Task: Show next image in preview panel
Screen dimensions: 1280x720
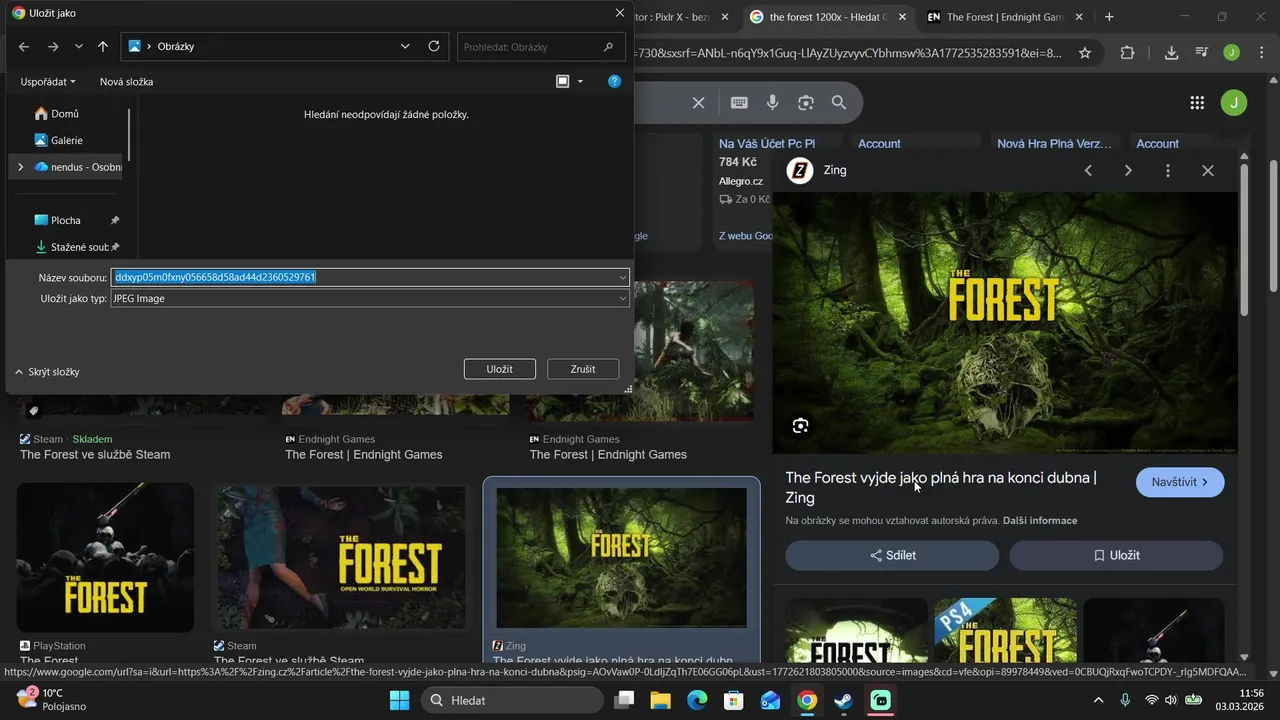Action: tap(1128, 171)
